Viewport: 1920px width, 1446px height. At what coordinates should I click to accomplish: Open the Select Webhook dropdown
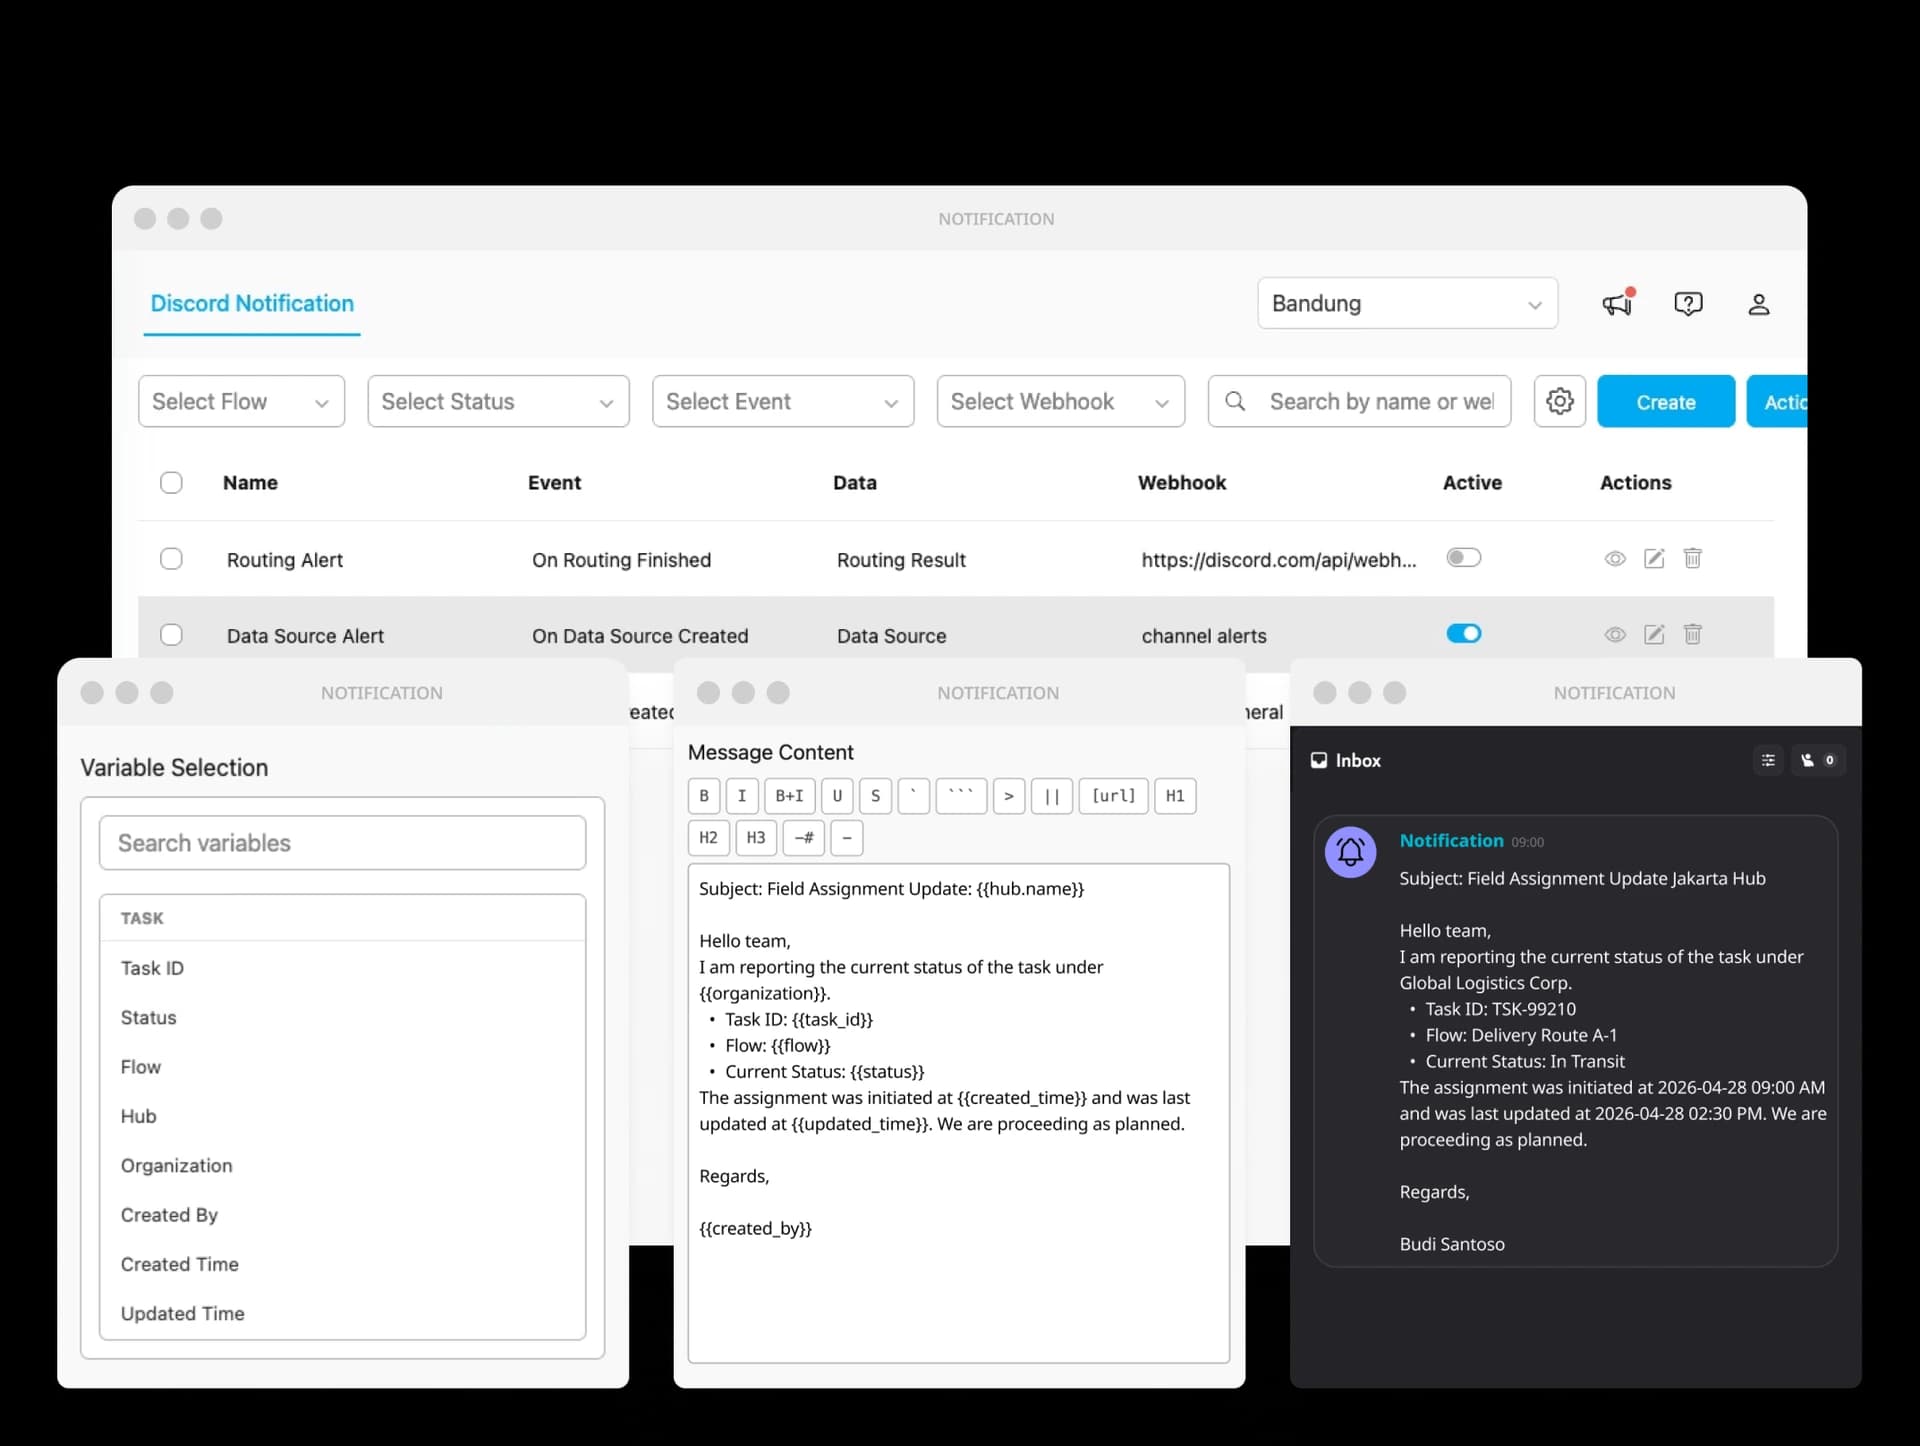pyautogui.click(x=1061, y=401)
